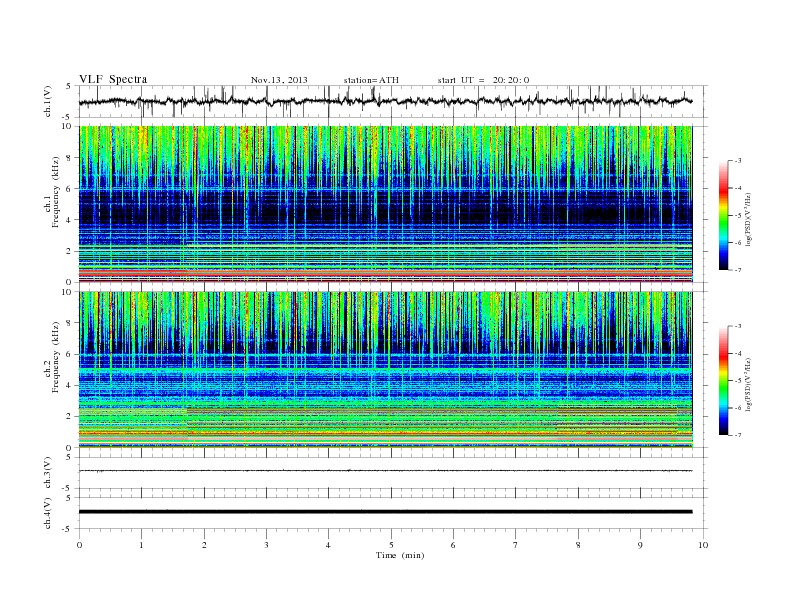The width and height of the screenshot is (792, 612).
Task: Click the time axis tick label '5'
Action: [391, 545]
